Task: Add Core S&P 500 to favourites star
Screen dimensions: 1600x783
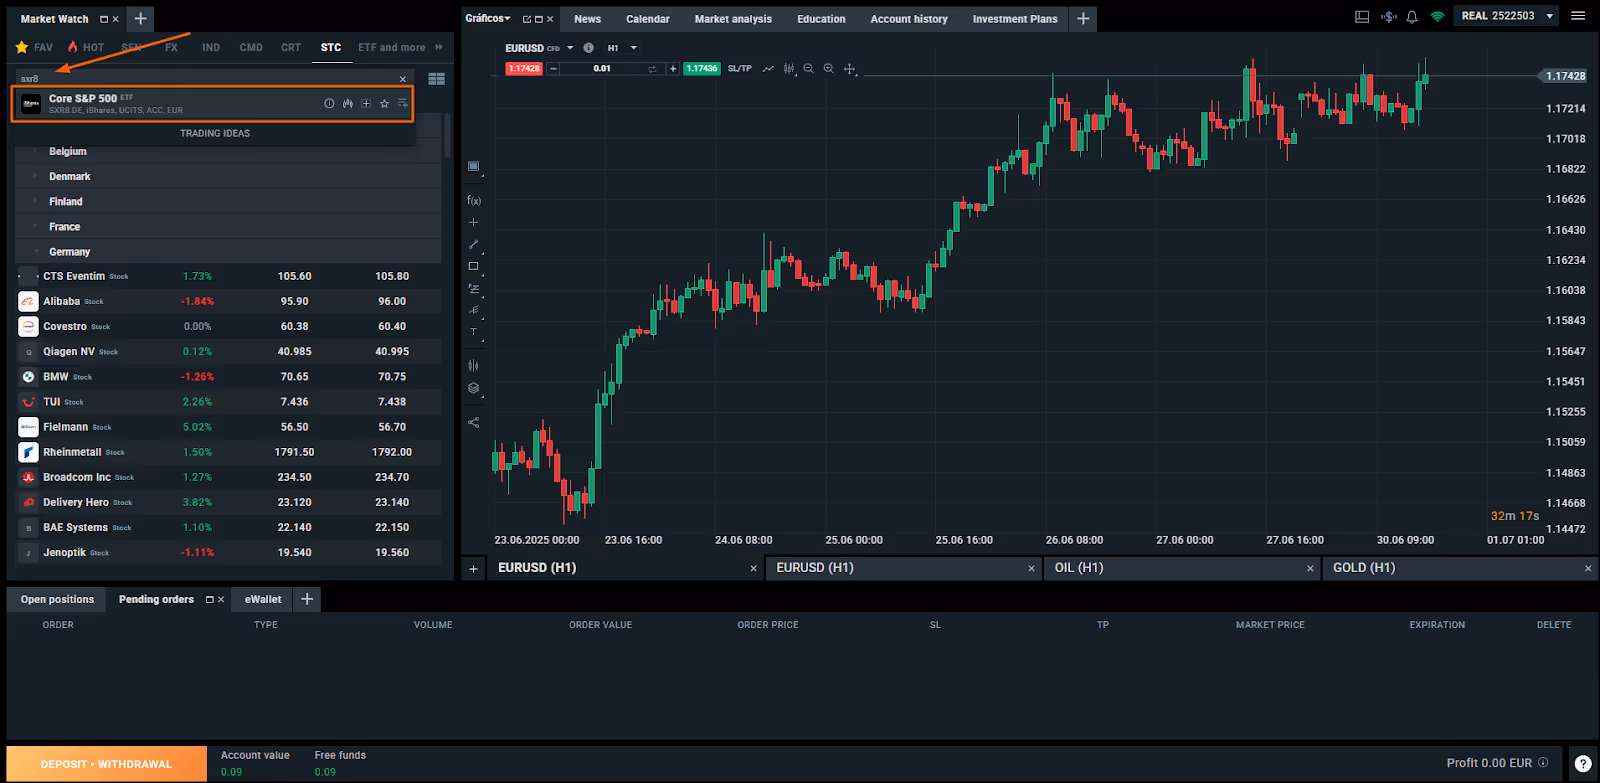Action: coord(384,103)
